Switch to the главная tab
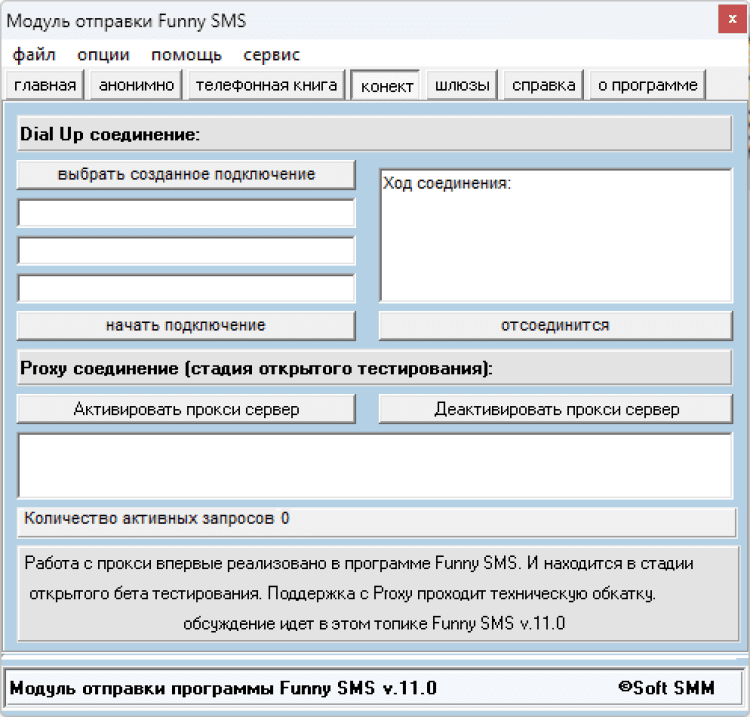Image resolution: width=750 pixels, height=717 pixels. (45, 85)
